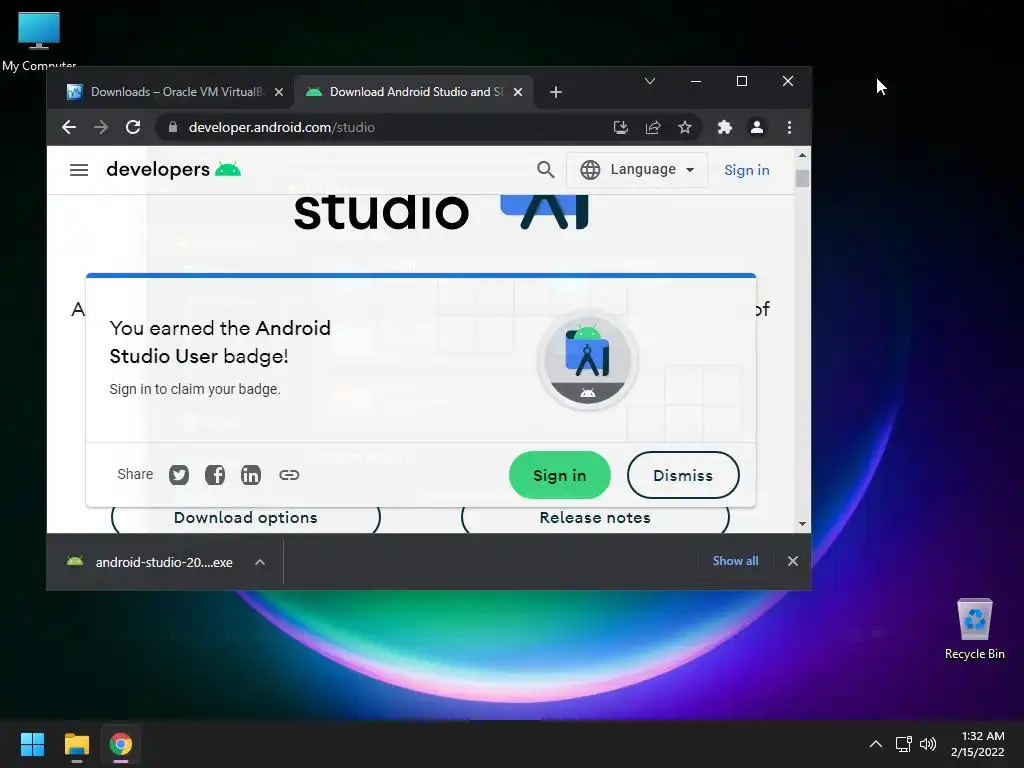This screenshot has height=768, width=1024.
Task: Click the browser forward arrow
Action: coord(101,127)
